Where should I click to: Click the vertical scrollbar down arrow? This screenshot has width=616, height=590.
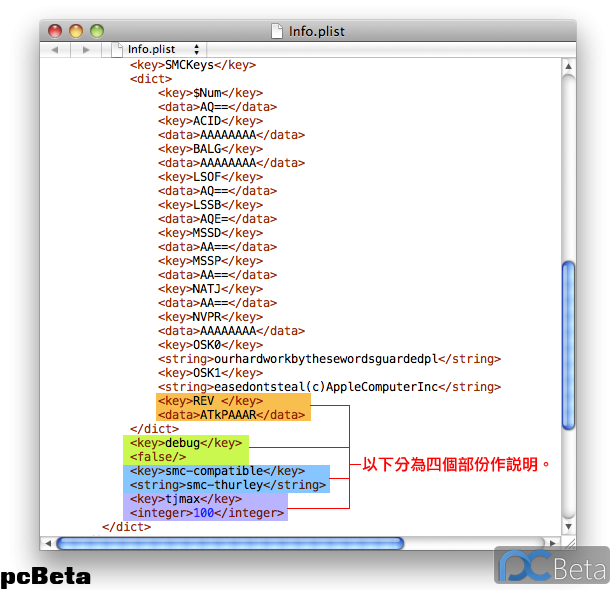tap(568, 526)
